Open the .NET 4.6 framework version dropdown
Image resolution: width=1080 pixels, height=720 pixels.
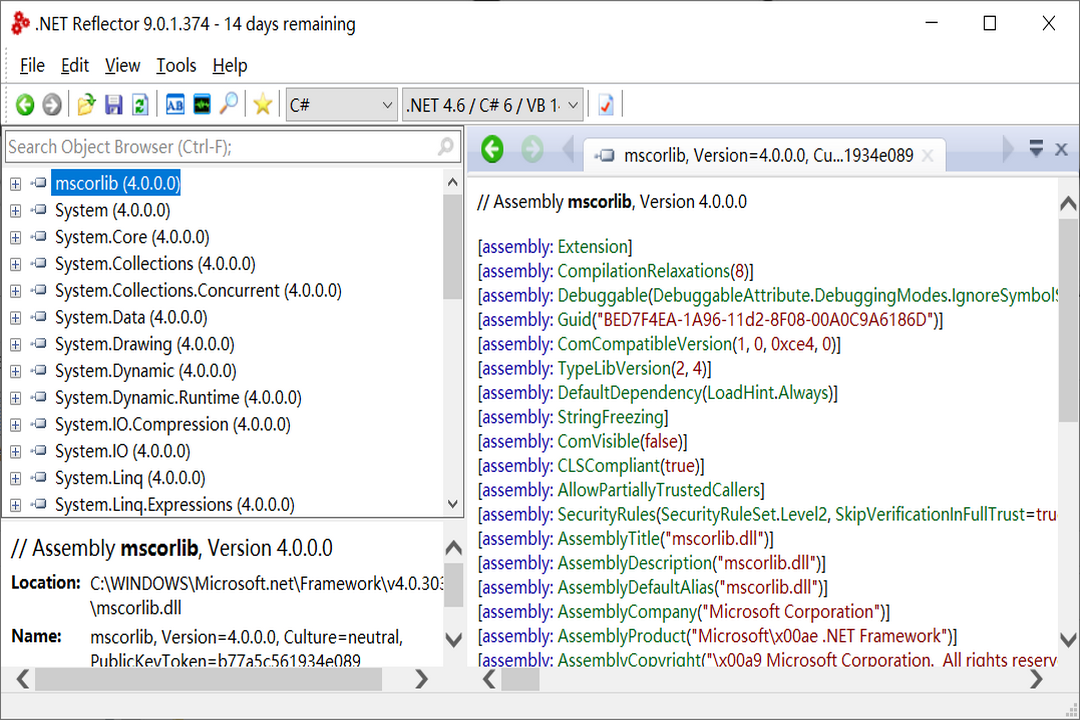(492, 105)
